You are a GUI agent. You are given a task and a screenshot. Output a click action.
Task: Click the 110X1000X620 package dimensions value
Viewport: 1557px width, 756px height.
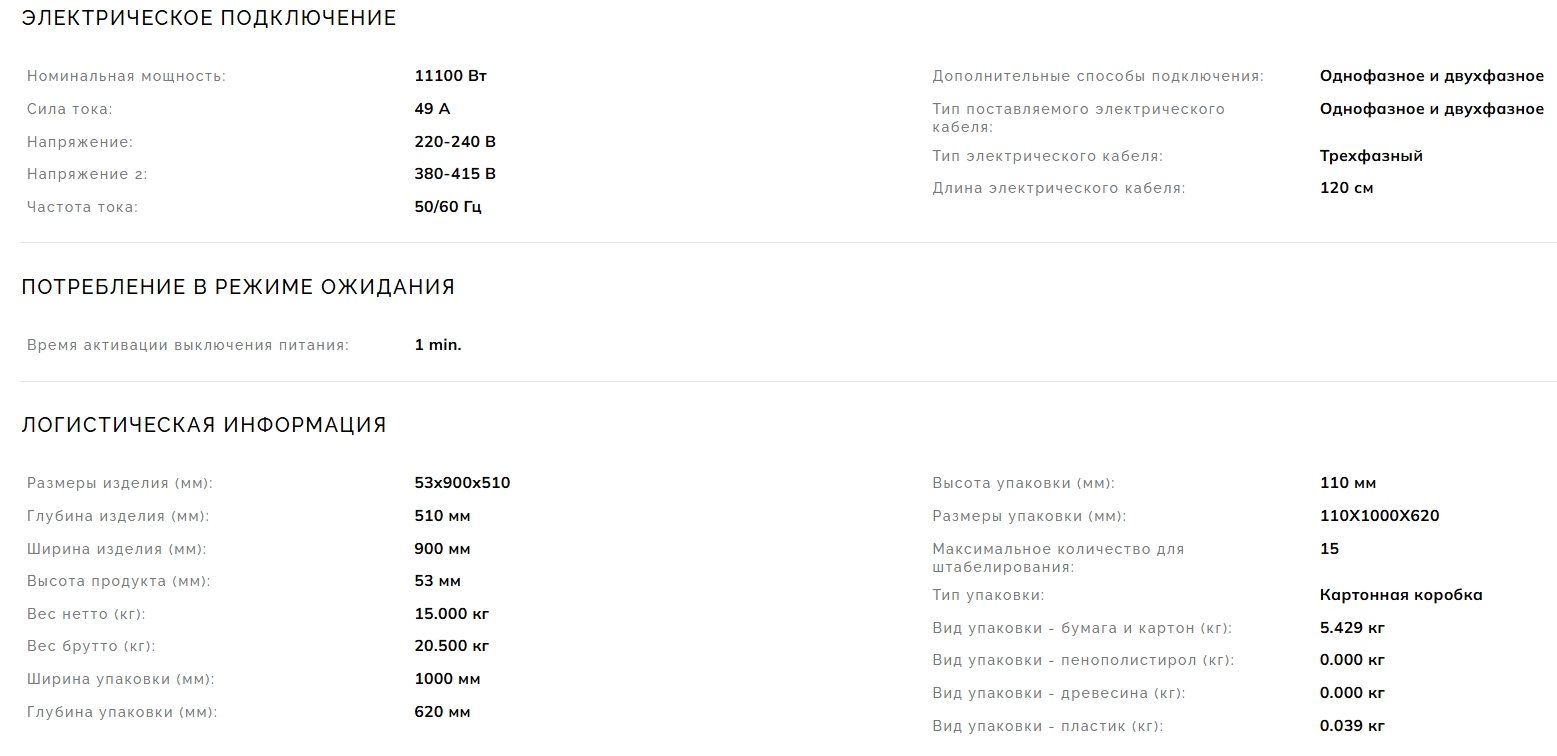1379,516
